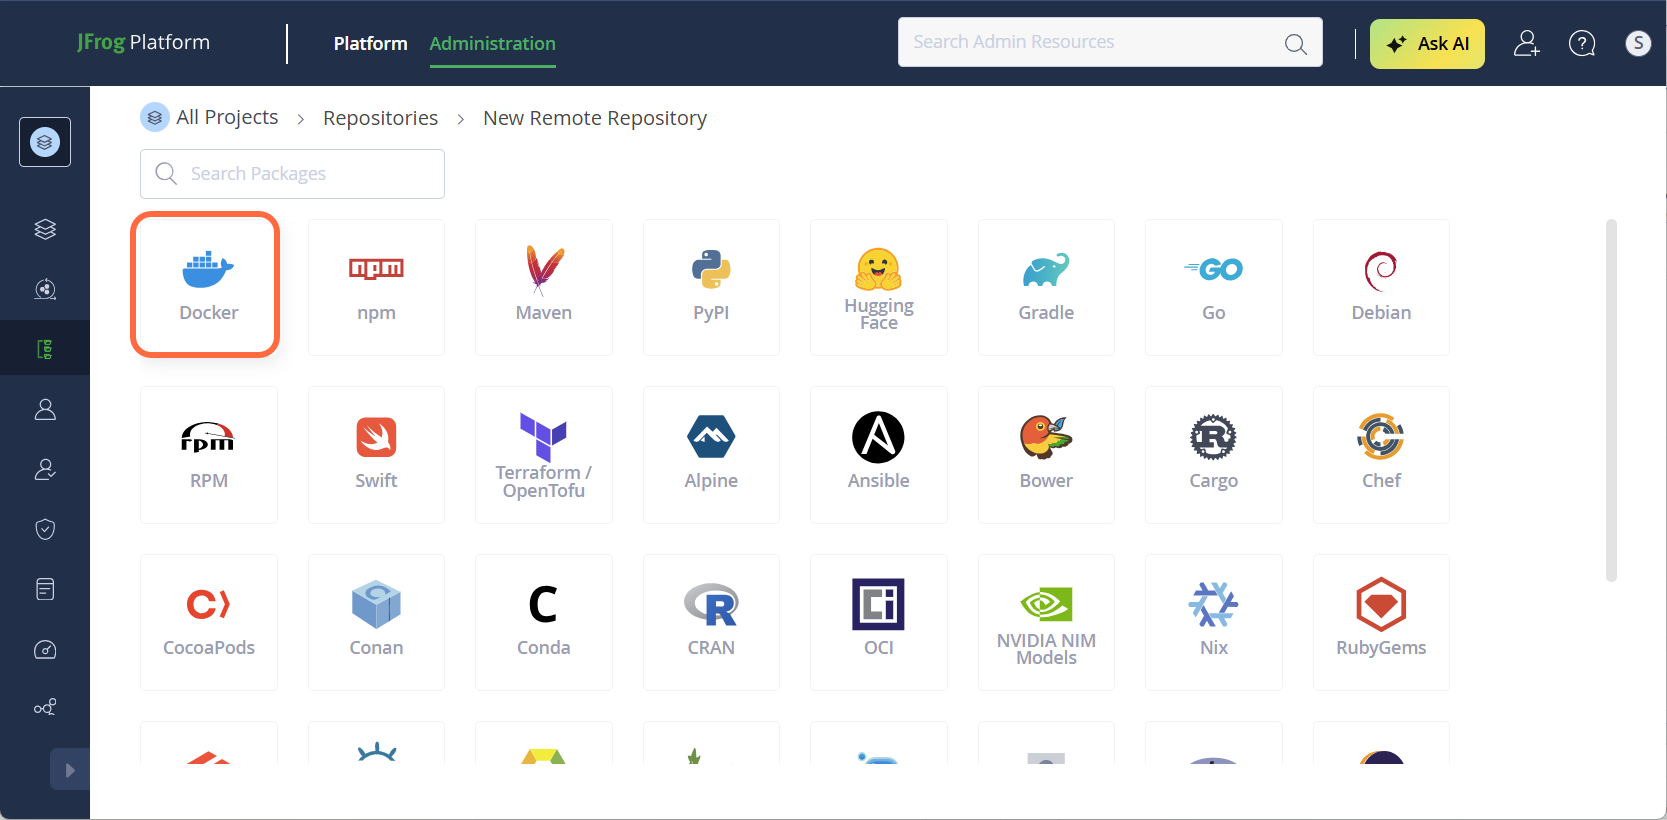Pick the Debian package type
Image resolution: width=1667 pixels, height=820 pixels.
(1381, 288)
